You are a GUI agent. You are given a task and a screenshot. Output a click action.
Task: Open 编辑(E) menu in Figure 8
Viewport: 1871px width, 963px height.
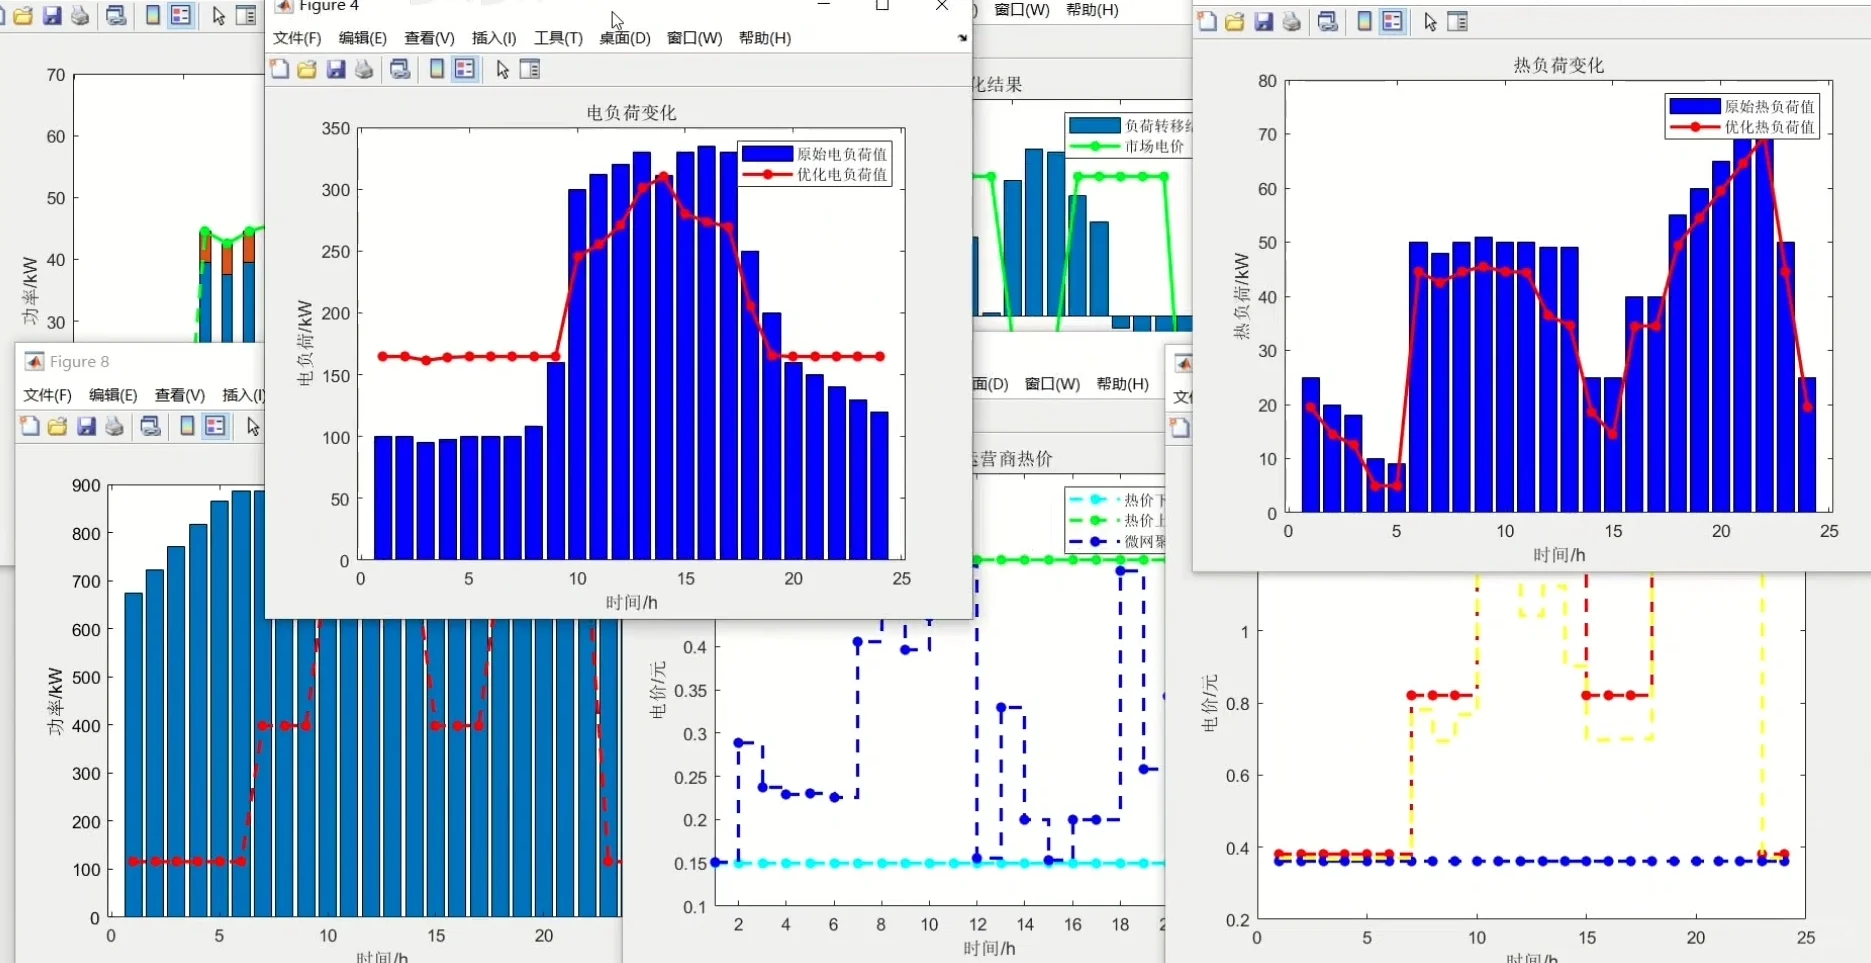[113, 395]
